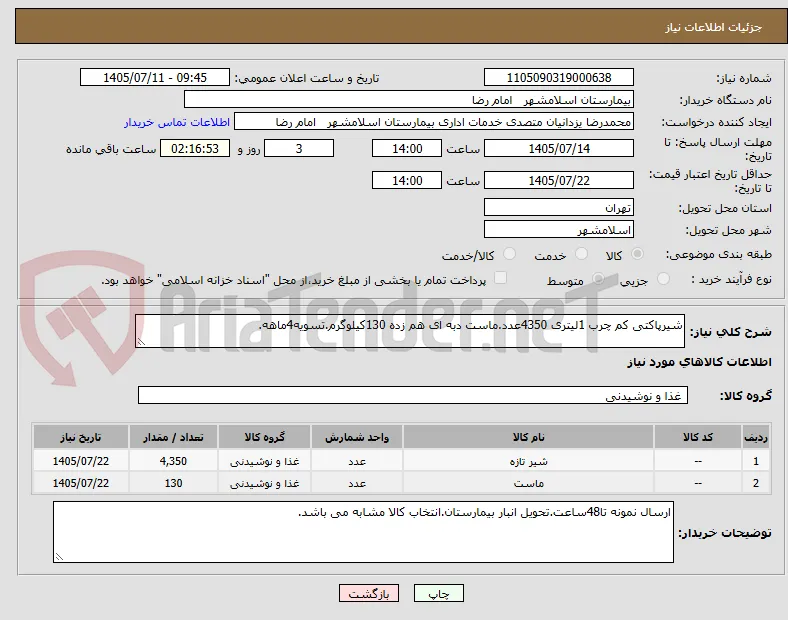Click the quantity cell 130

(173, 483)
